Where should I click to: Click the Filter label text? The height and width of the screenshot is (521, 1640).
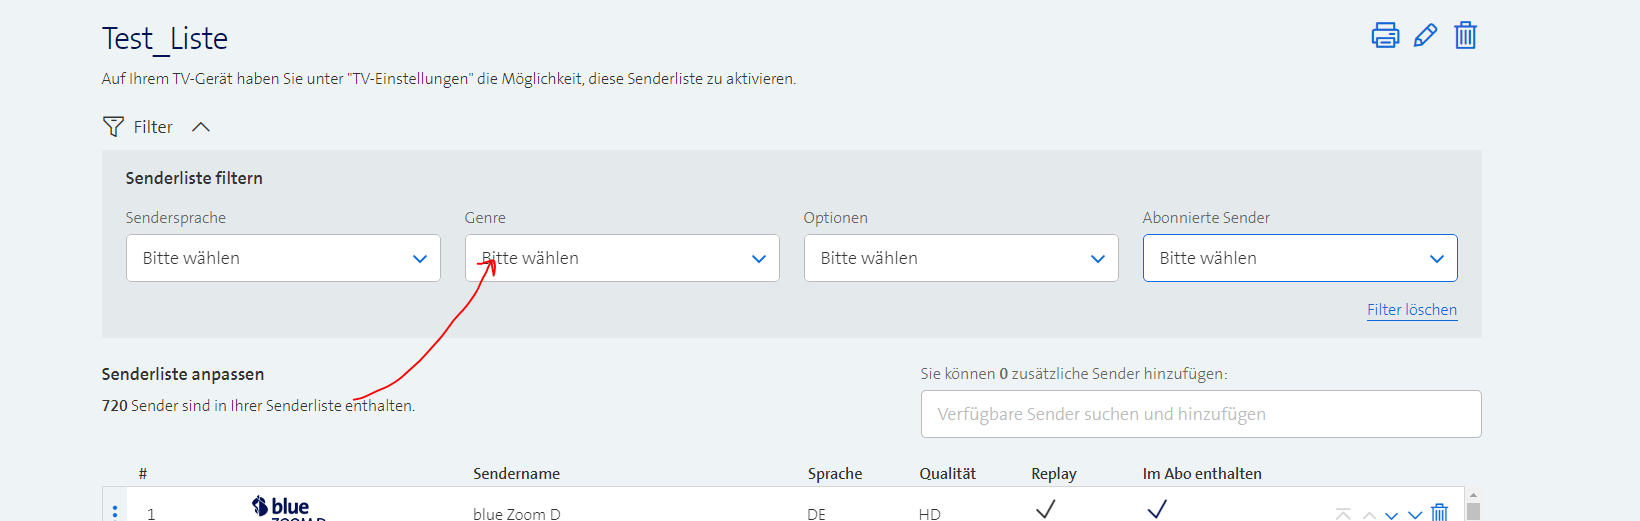click(153, 127)
